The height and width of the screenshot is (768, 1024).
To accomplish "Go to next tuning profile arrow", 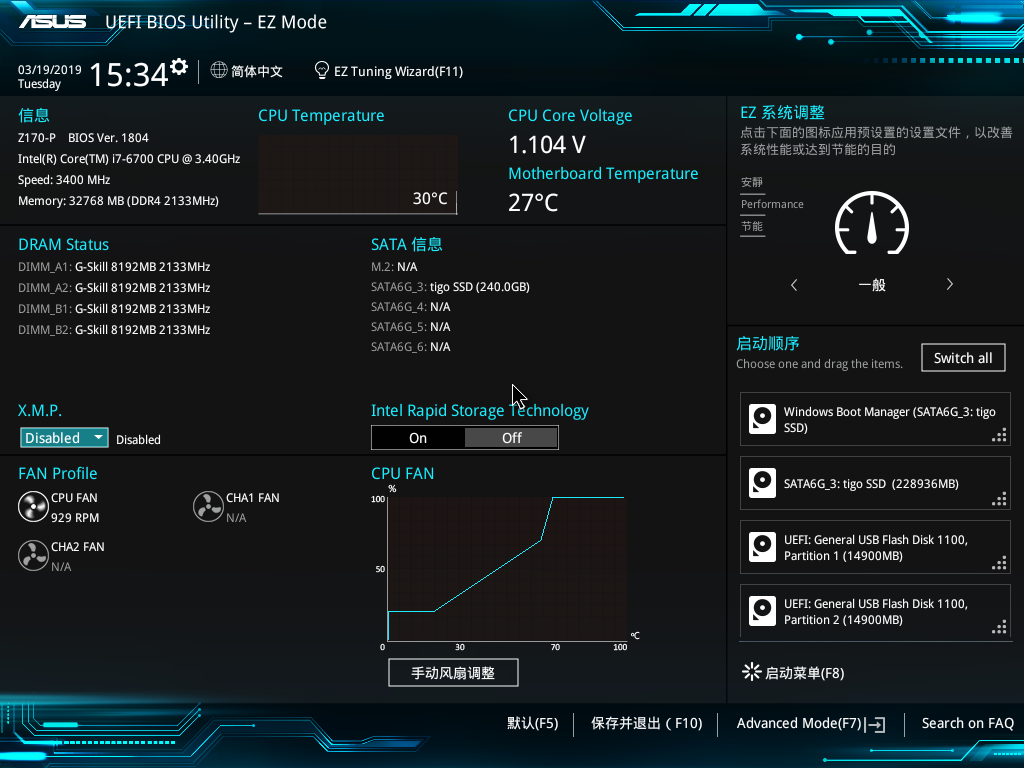I will click(950, 284).
